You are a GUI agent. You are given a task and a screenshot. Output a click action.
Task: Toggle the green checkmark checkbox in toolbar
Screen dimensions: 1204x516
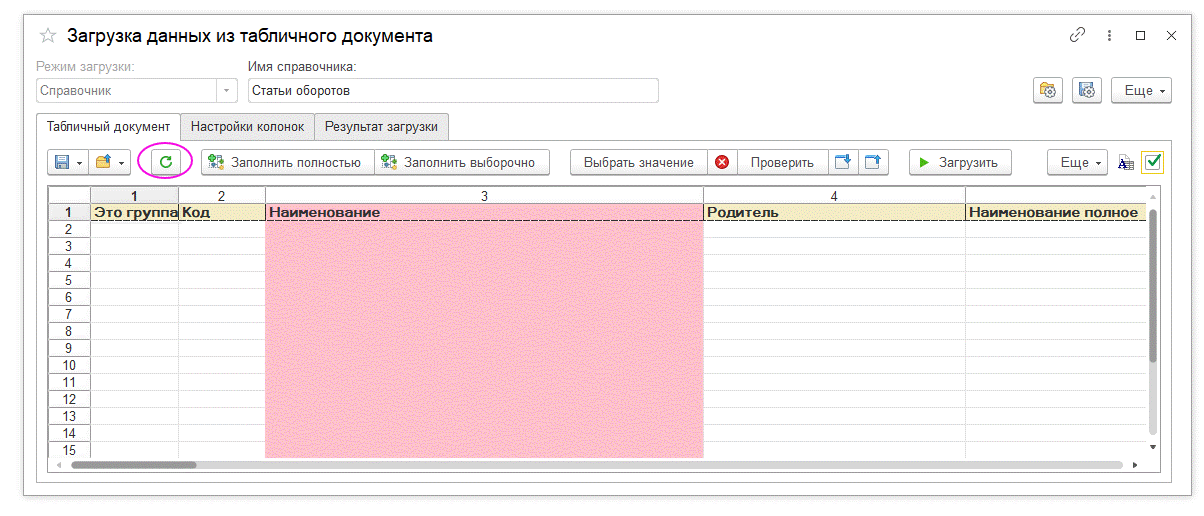(x=1152, y=162)
